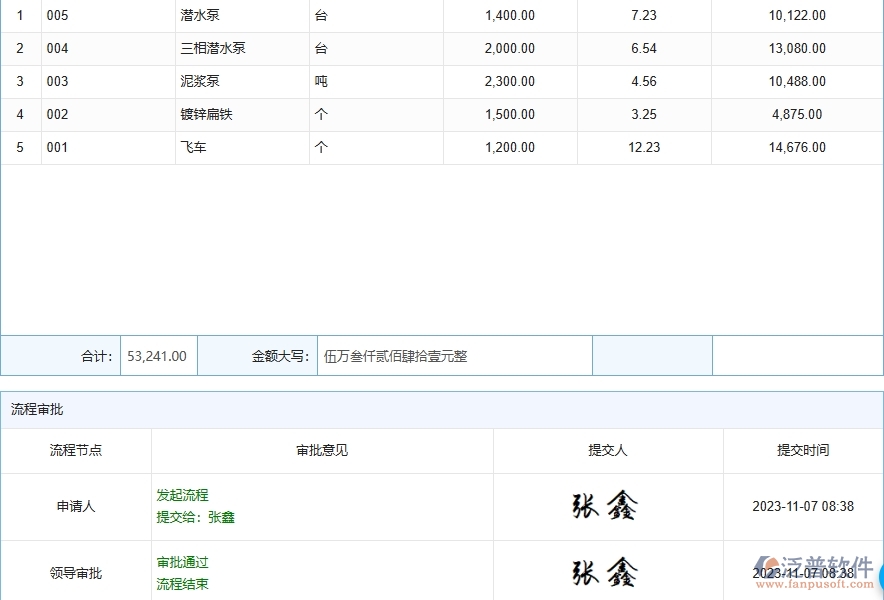The width and height of the screenshot is (884, 600).
Task: Click the 提交给：张鑫 link
Action: pos(197,518)
